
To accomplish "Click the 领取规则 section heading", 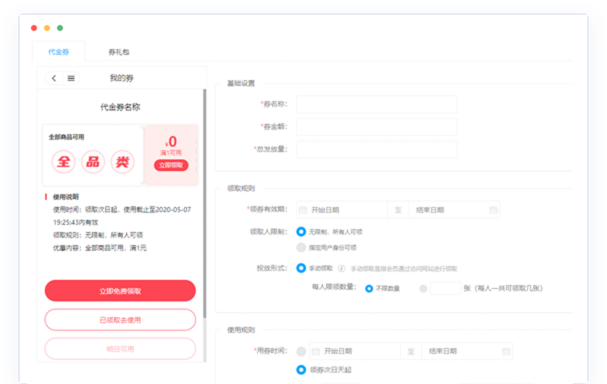I will coord(241,189).
